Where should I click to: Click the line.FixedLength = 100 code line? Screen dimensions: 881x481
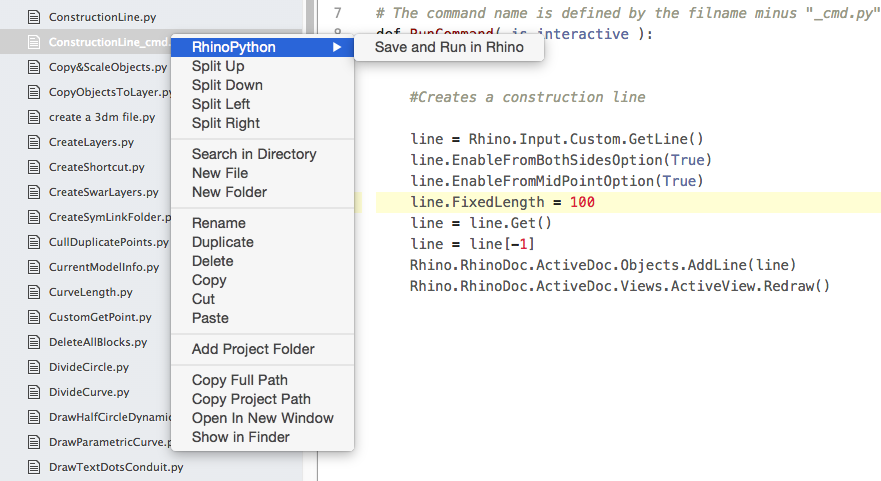tap(502, 202)
